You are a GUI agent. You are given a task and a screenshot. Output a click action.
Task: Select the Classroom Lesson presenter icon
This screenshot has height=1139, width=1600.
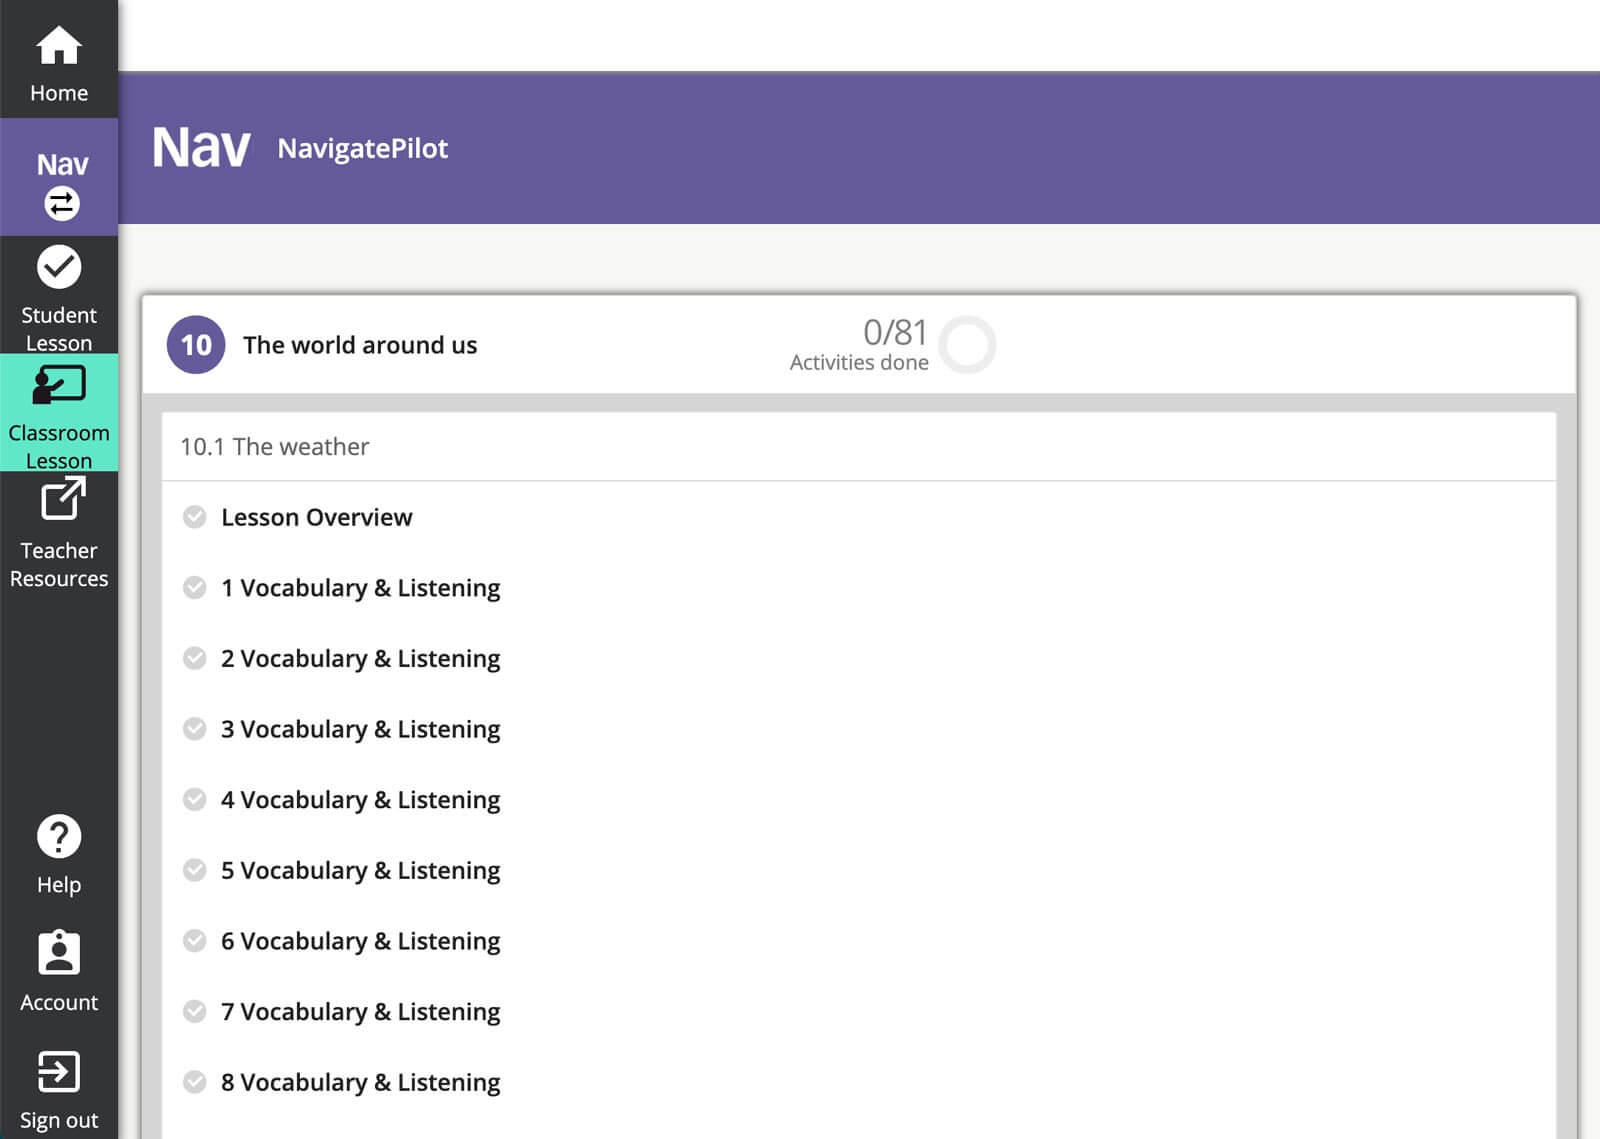pos(58,385)
